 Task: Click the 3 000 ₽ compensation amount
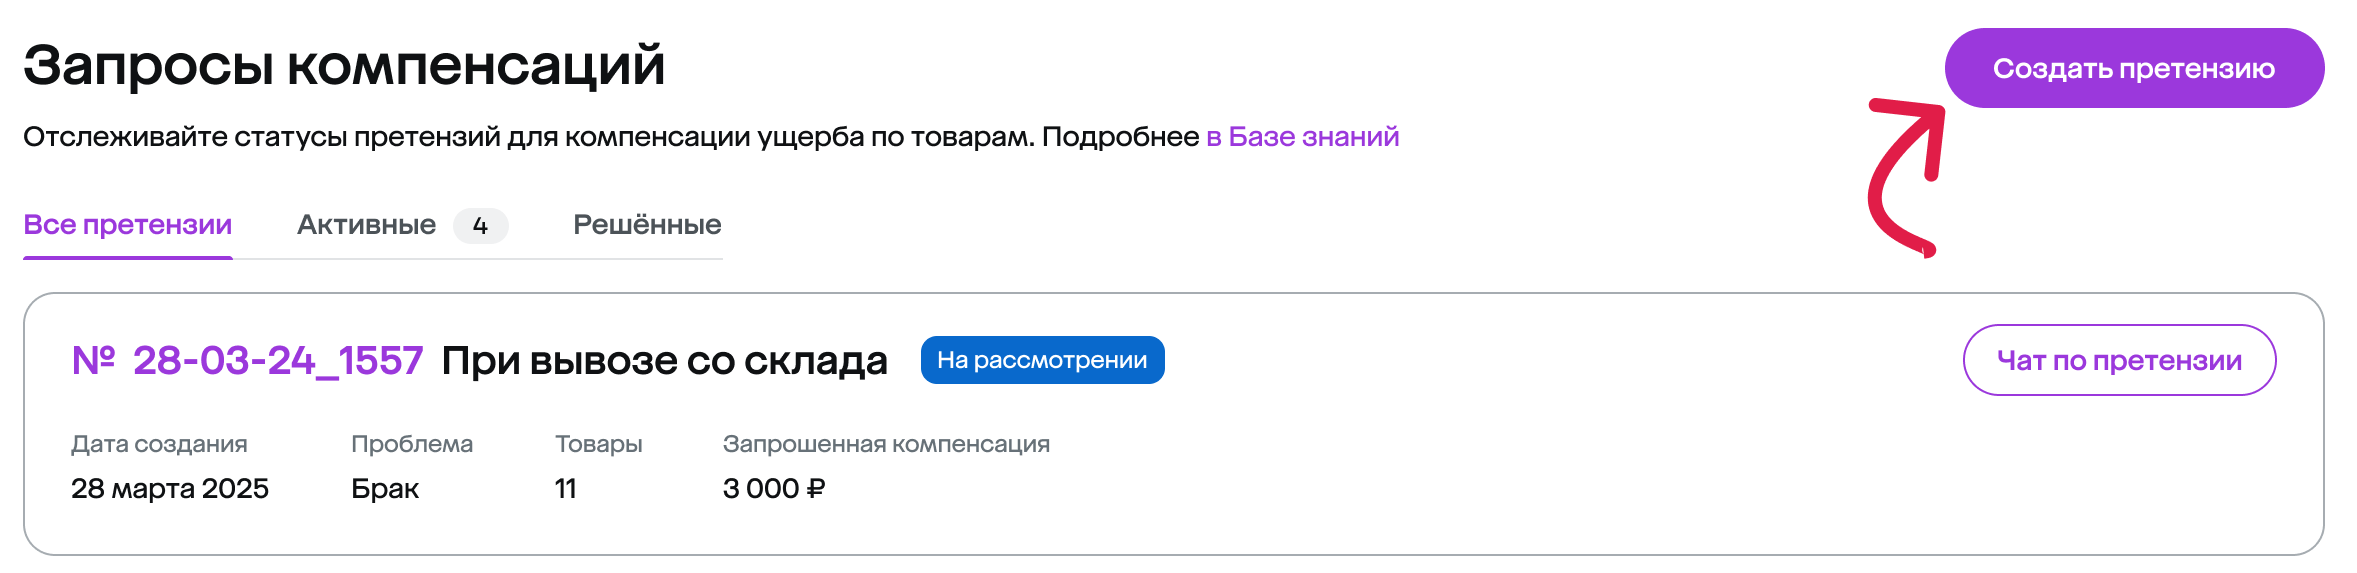coord(774,489)
